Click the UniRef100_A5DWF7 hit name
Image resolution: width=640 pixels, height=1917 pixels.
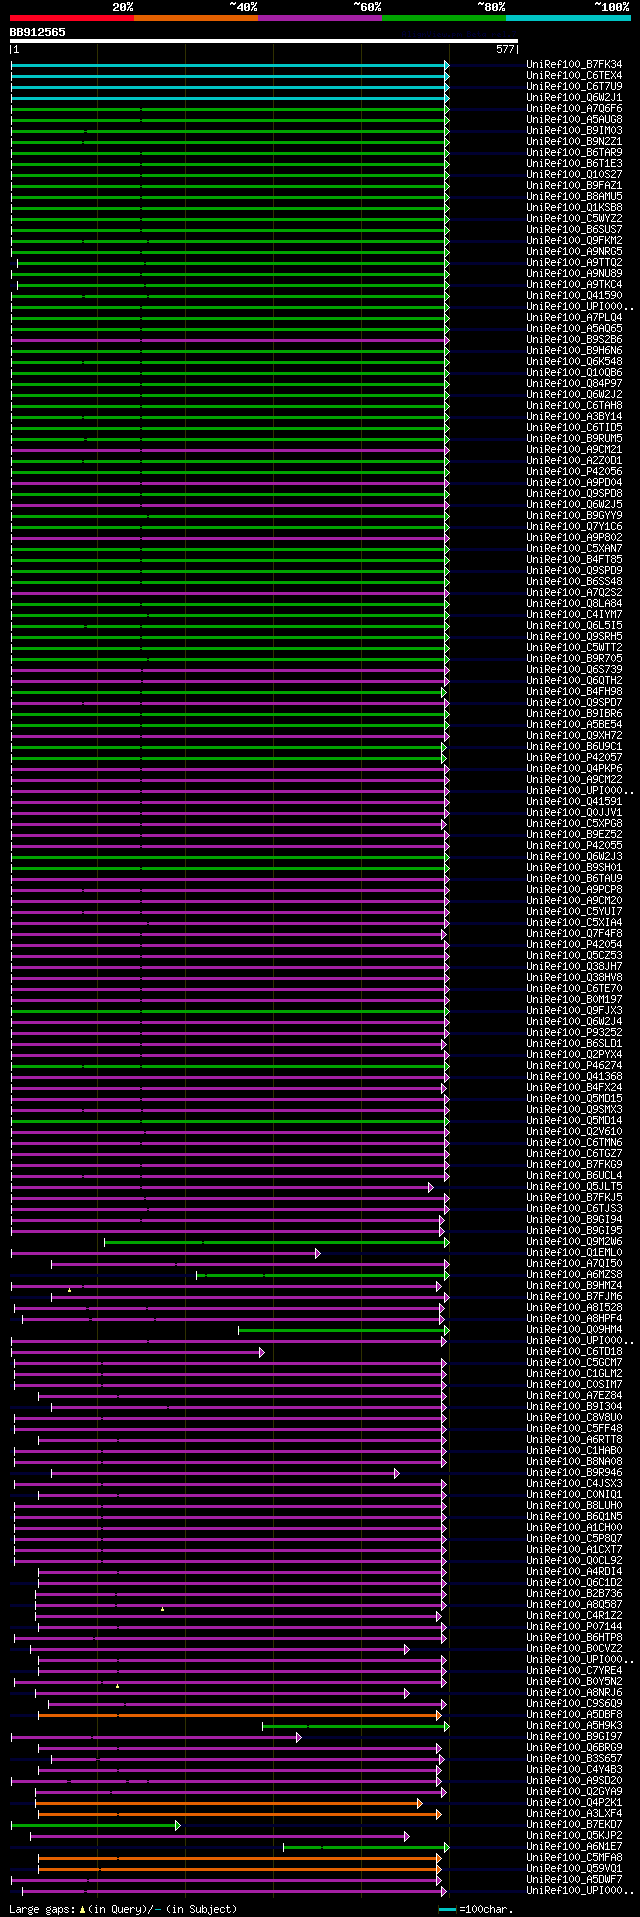pos(574,1879)
